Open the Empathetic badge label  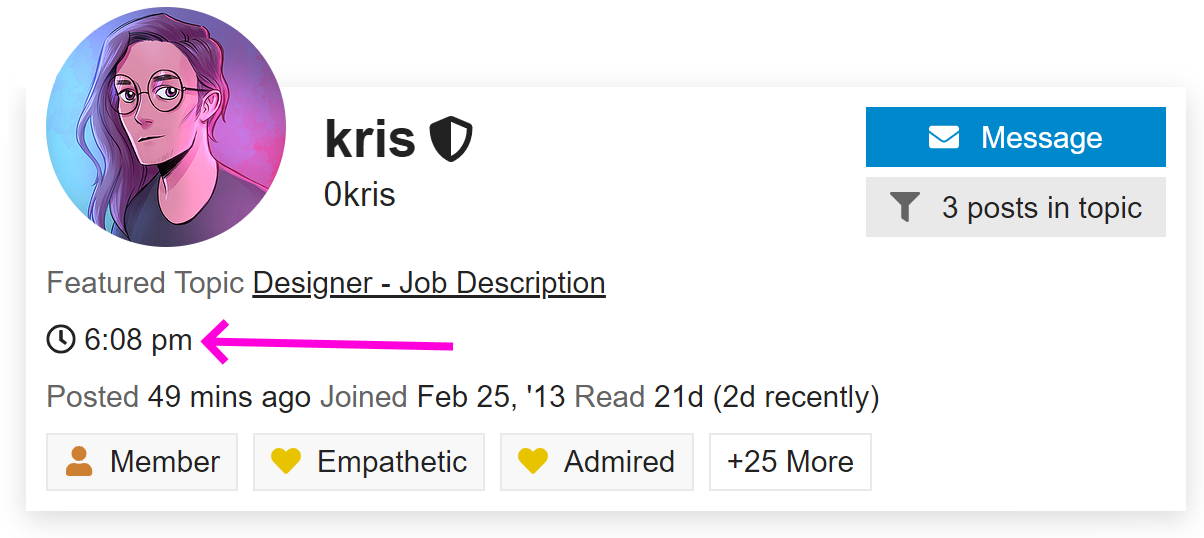click(x=369, y=462)
